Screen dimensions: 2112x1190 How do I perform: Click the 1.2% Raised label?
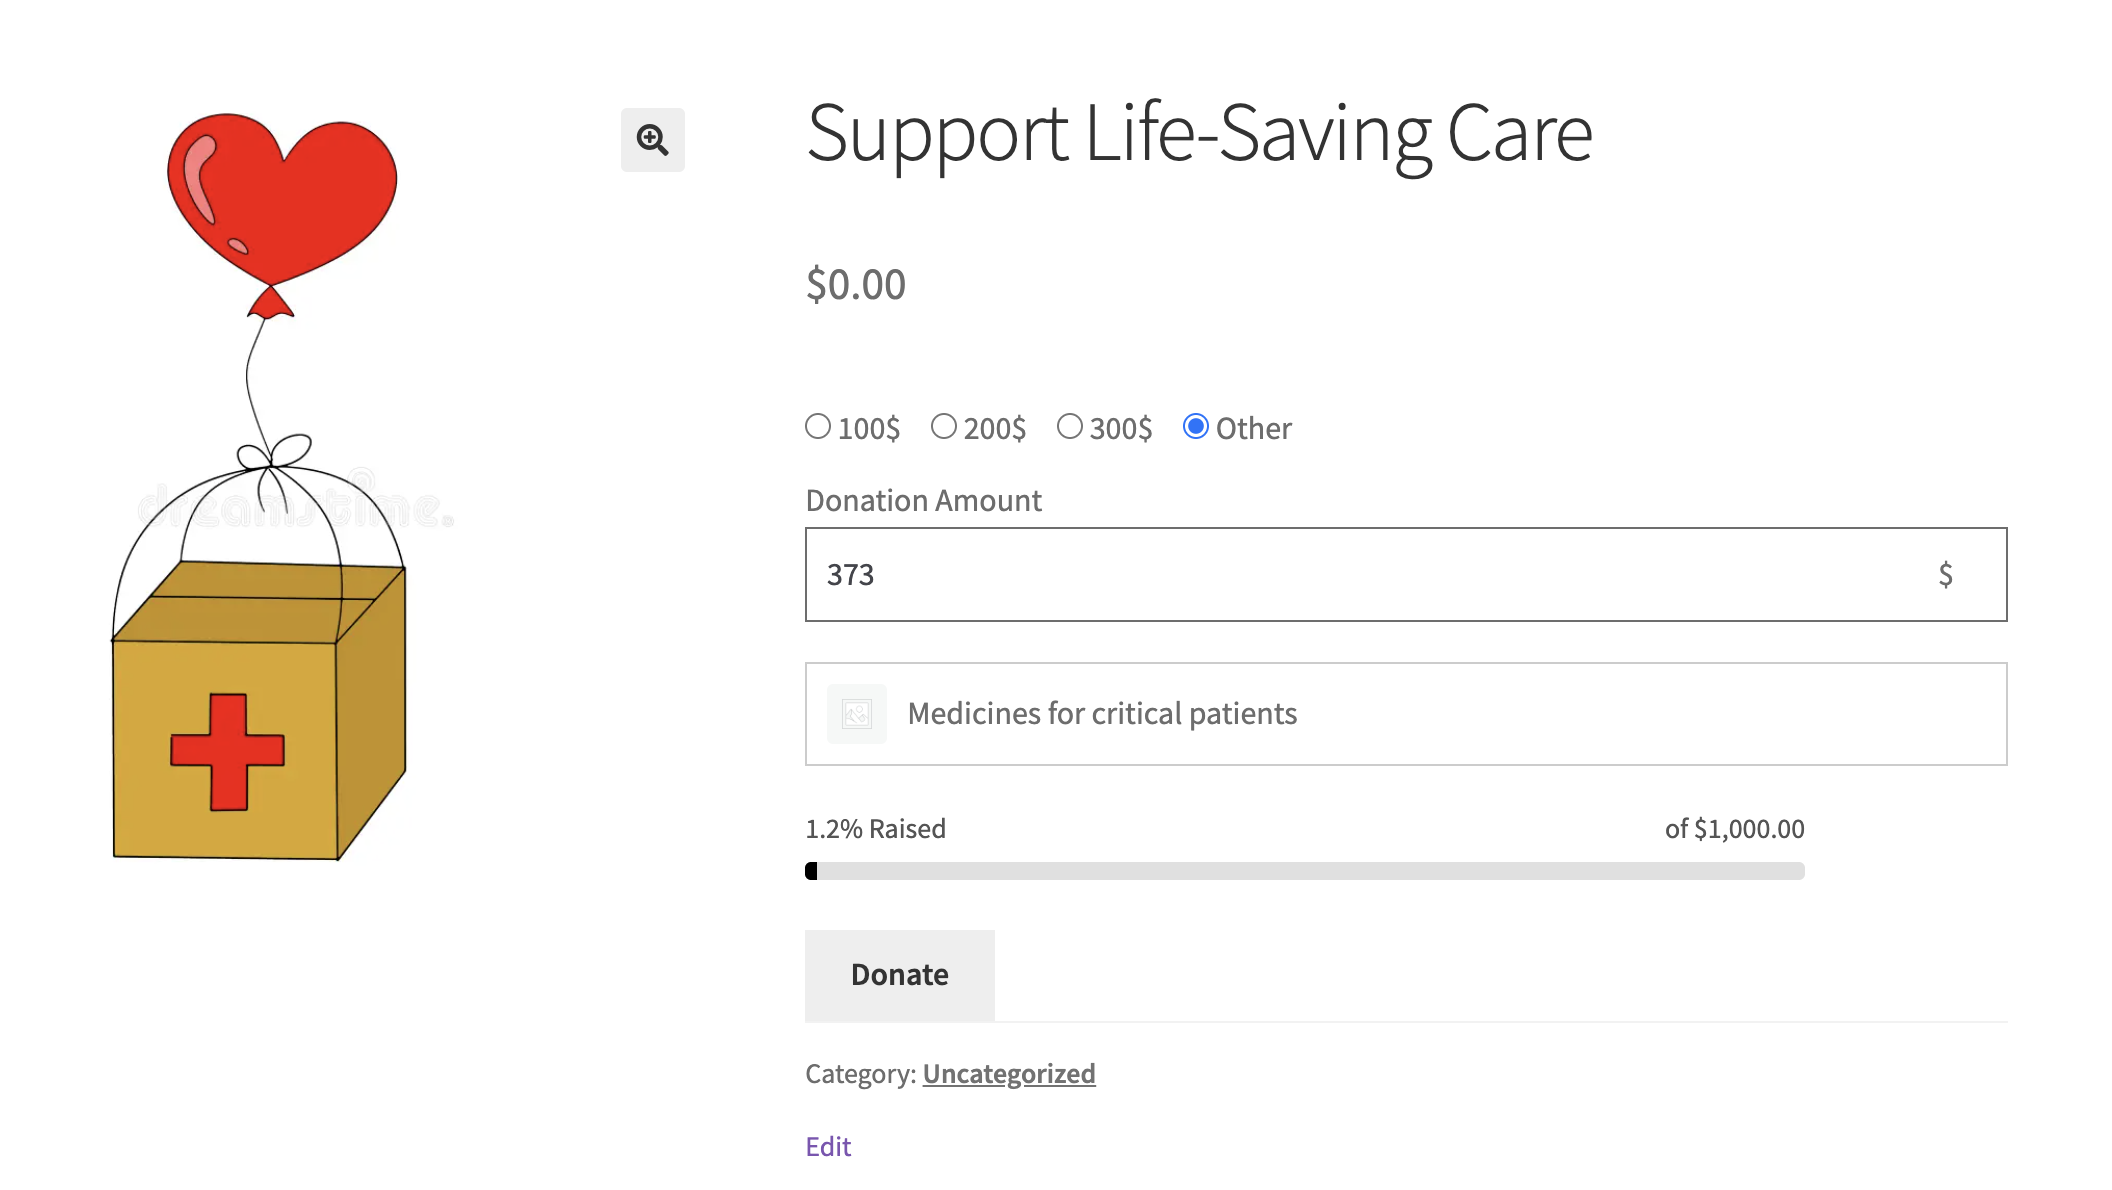click(875, 829)
